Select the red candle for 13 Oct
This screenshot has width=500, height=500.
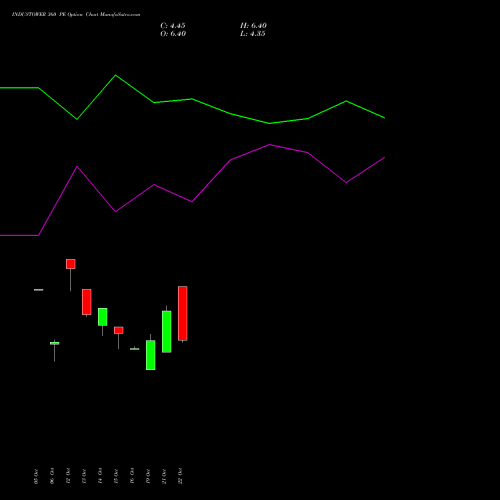[87, 302]
